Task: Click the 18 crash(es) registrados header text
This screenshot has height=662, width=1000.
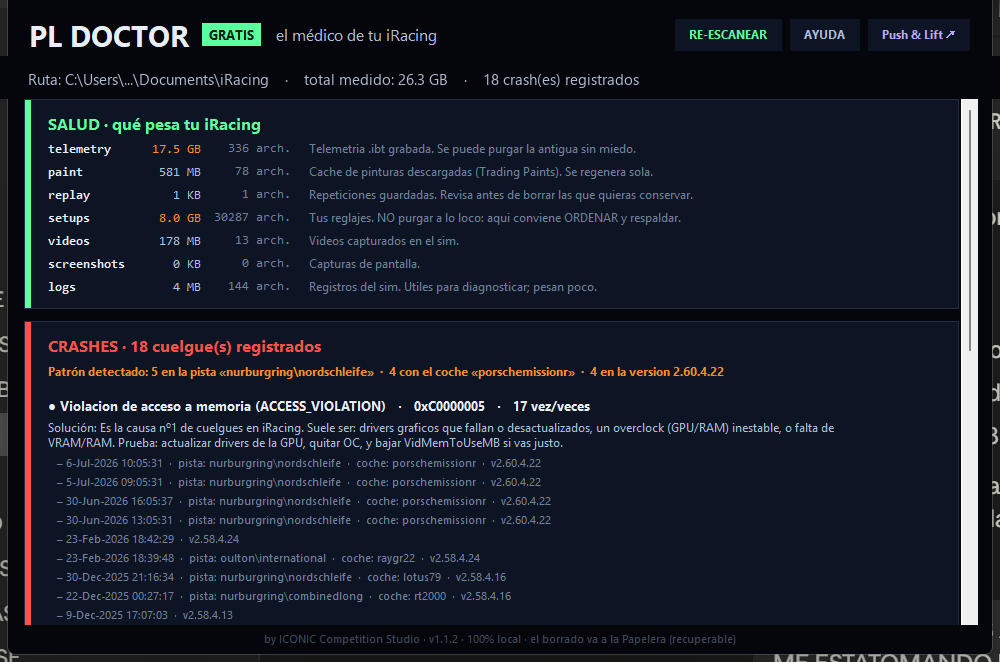Action: click(561, 80)
